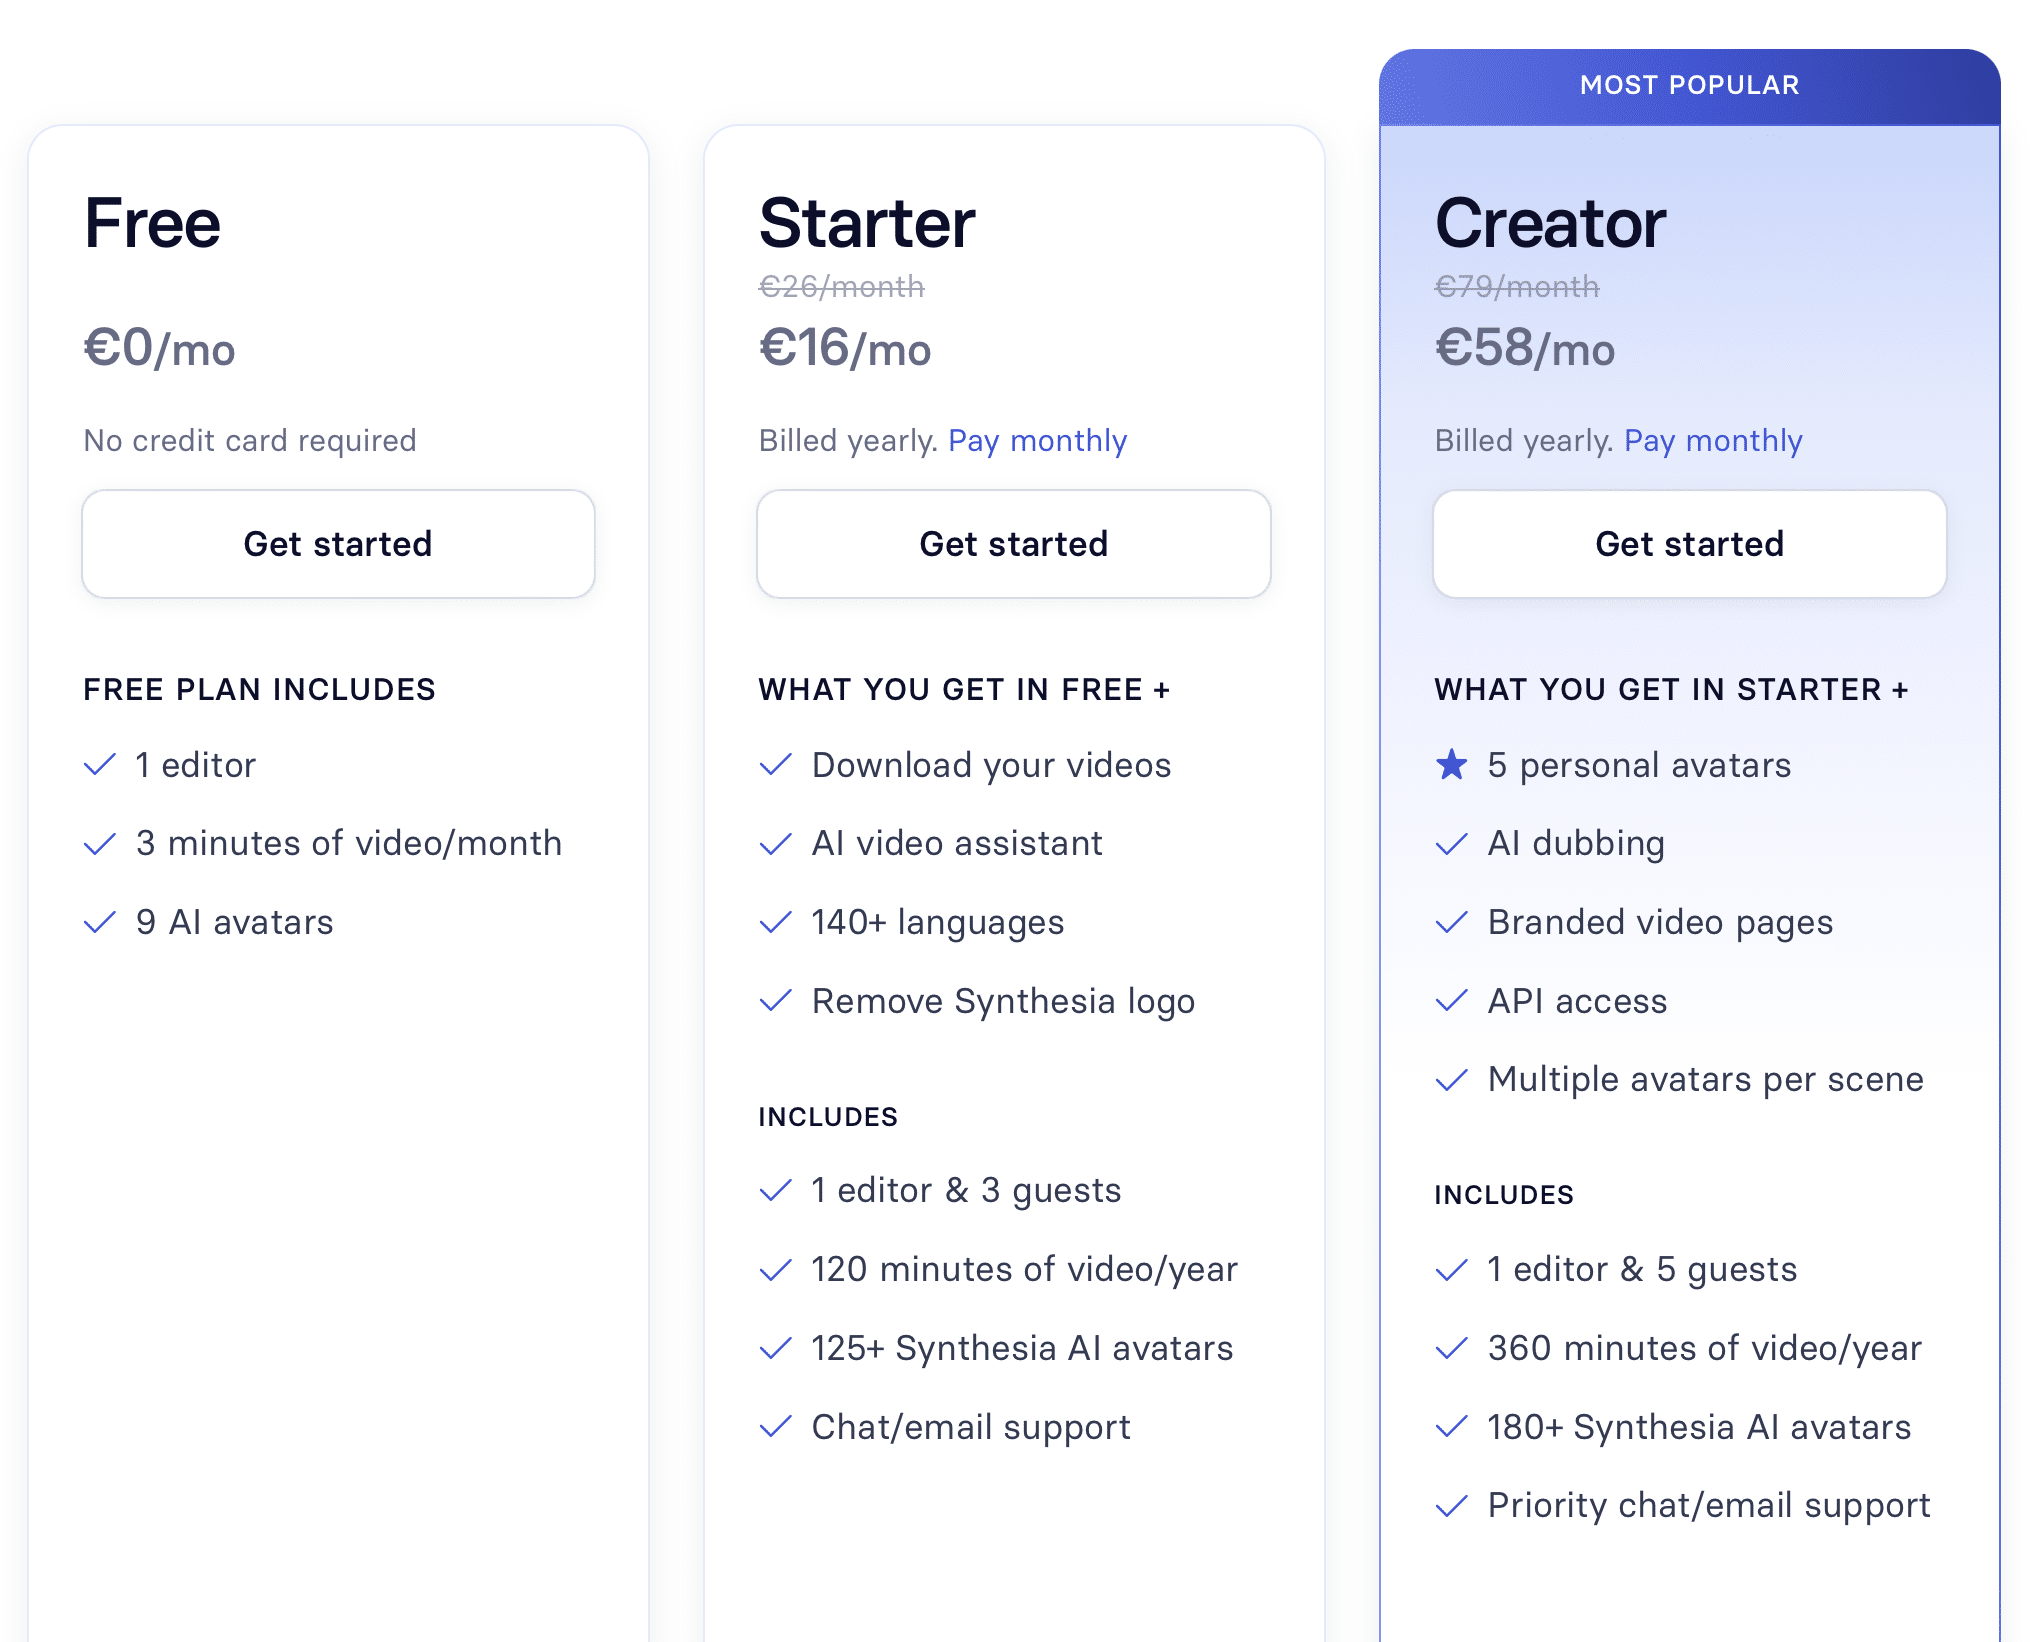Click the Creator plan title
Screen dimensions: 2030x1642
1550,223
